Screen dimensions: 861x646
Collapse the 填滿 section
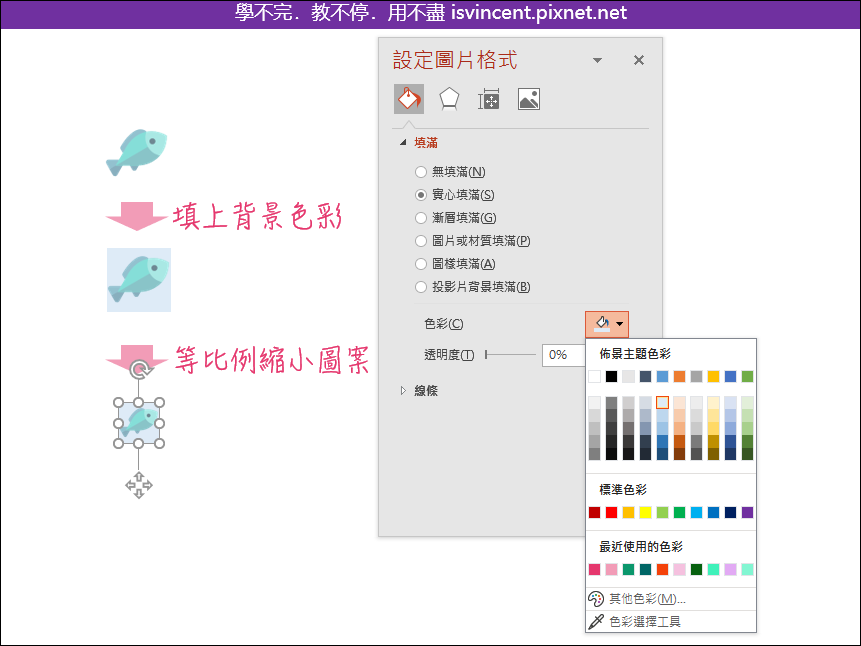tap(403, 142)
